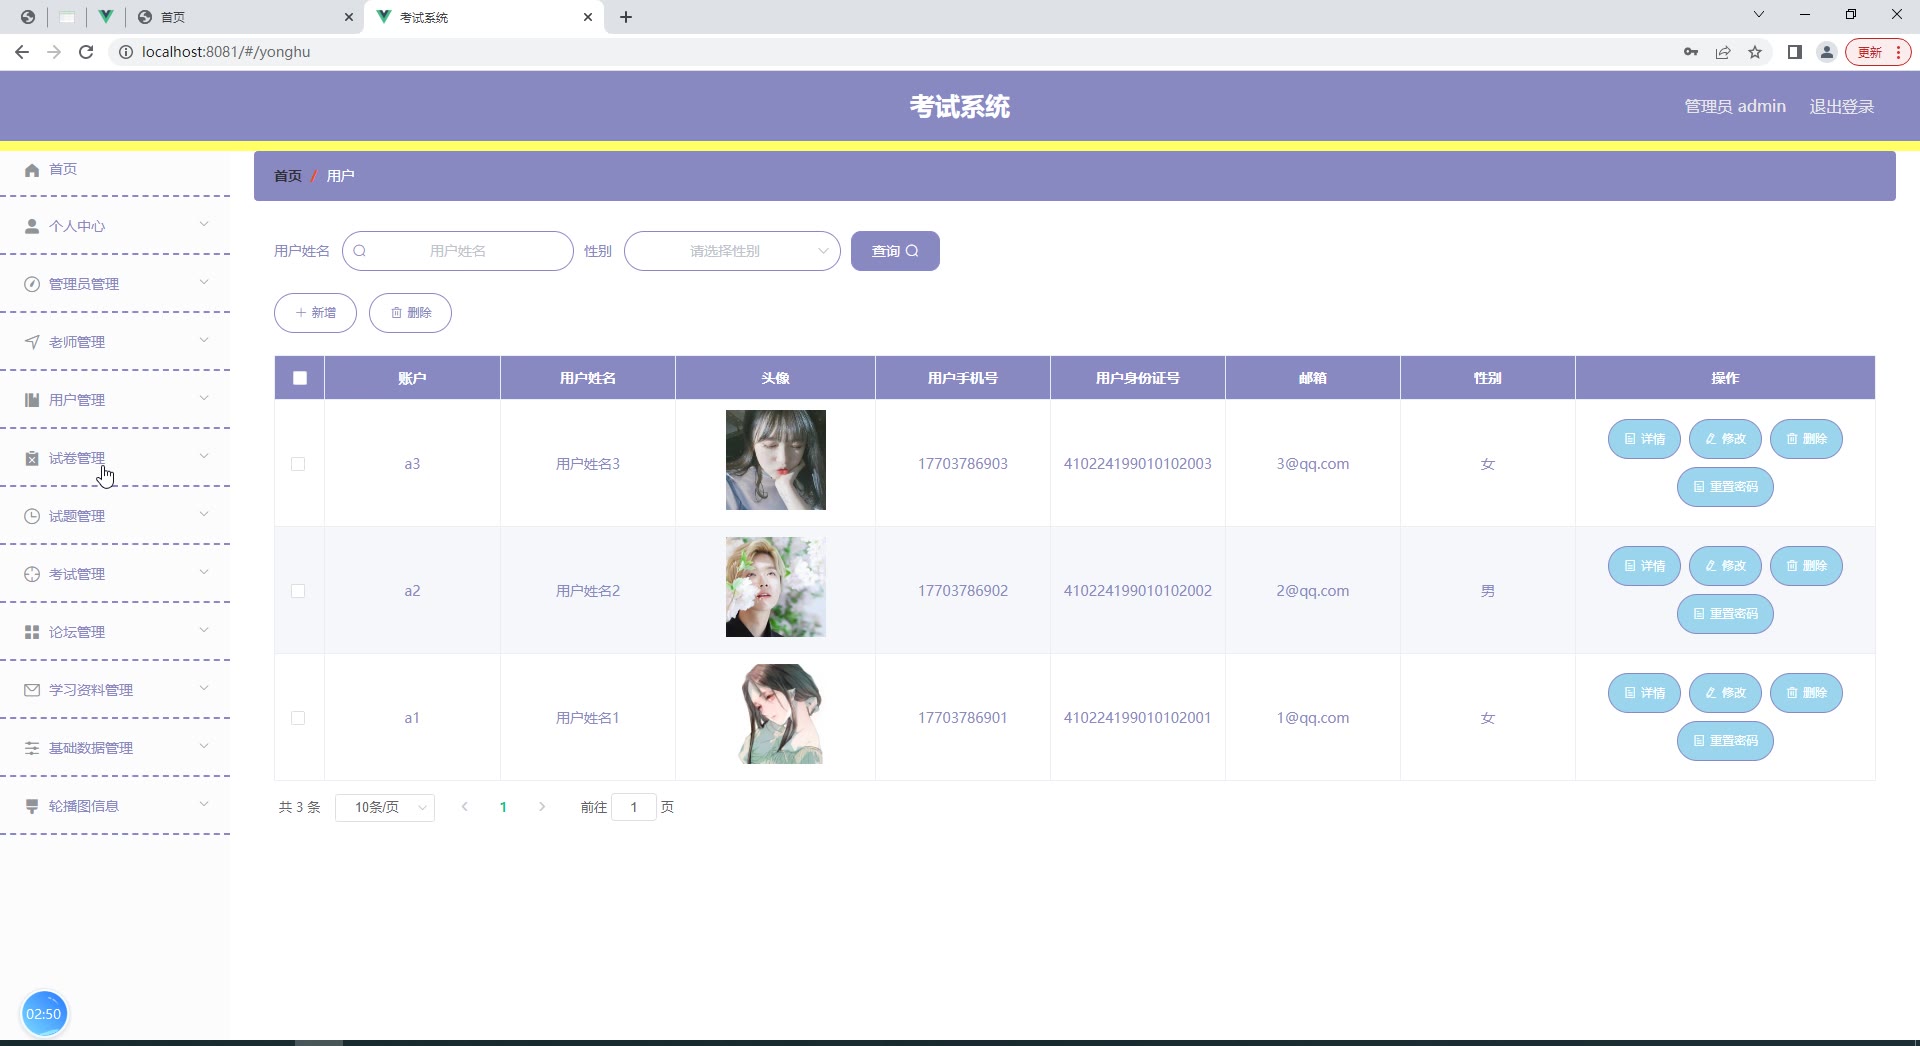The height and width of the screenshot is (1046, 1920).
Task: Open the 首页 sidebar menu item
Action: [x=115, y=170]
